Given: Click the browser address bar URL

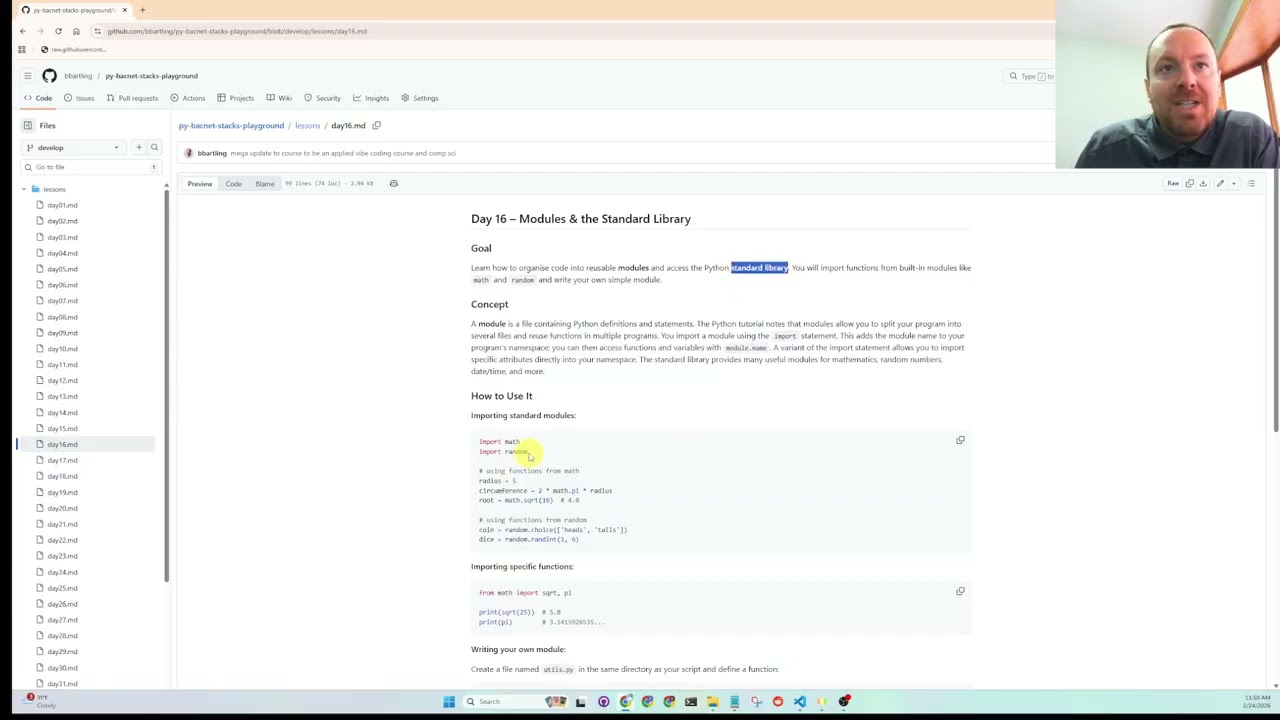Looking at the screenshot, I should 237,31.
